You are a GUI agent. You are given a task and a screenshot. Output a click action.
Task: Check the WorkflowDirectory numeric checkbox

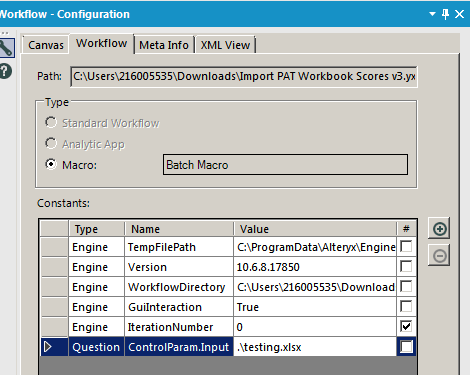coord(406,287)
